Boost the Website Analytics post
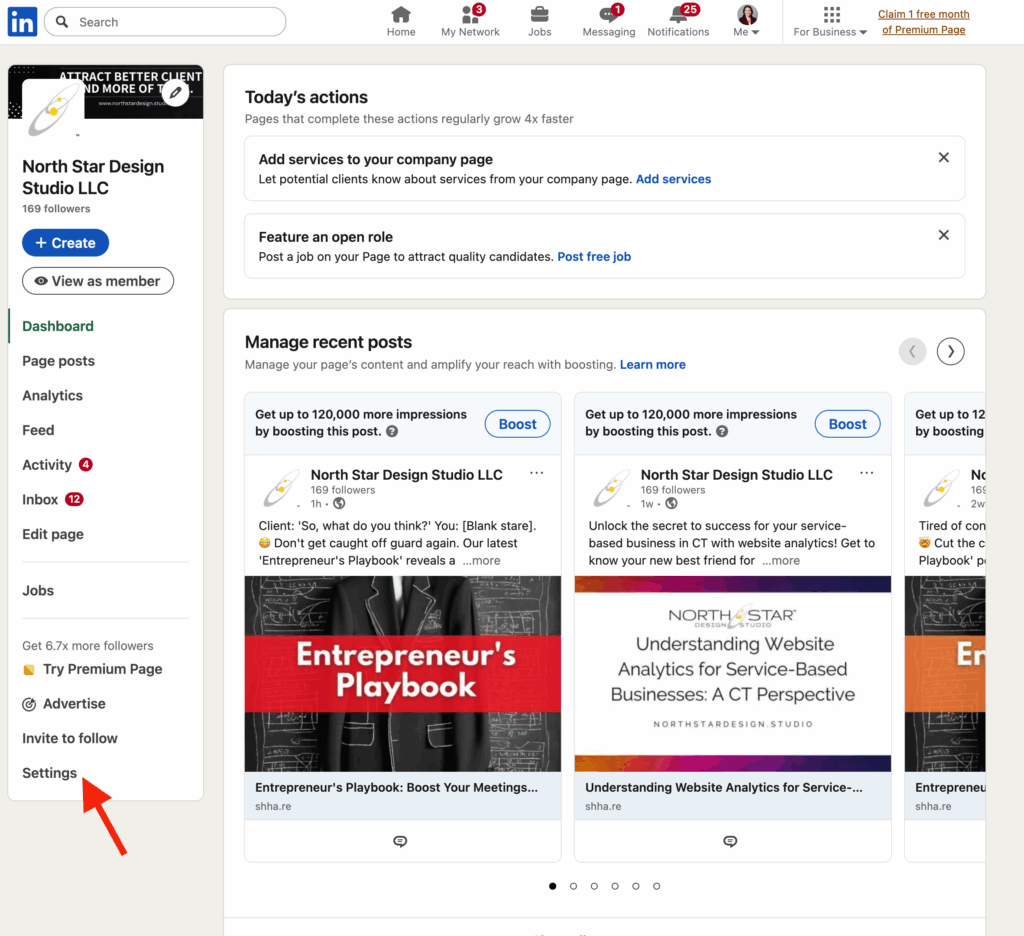Image resolution: width=1024 pixels, height=936 pixels. tap(848, 424)
